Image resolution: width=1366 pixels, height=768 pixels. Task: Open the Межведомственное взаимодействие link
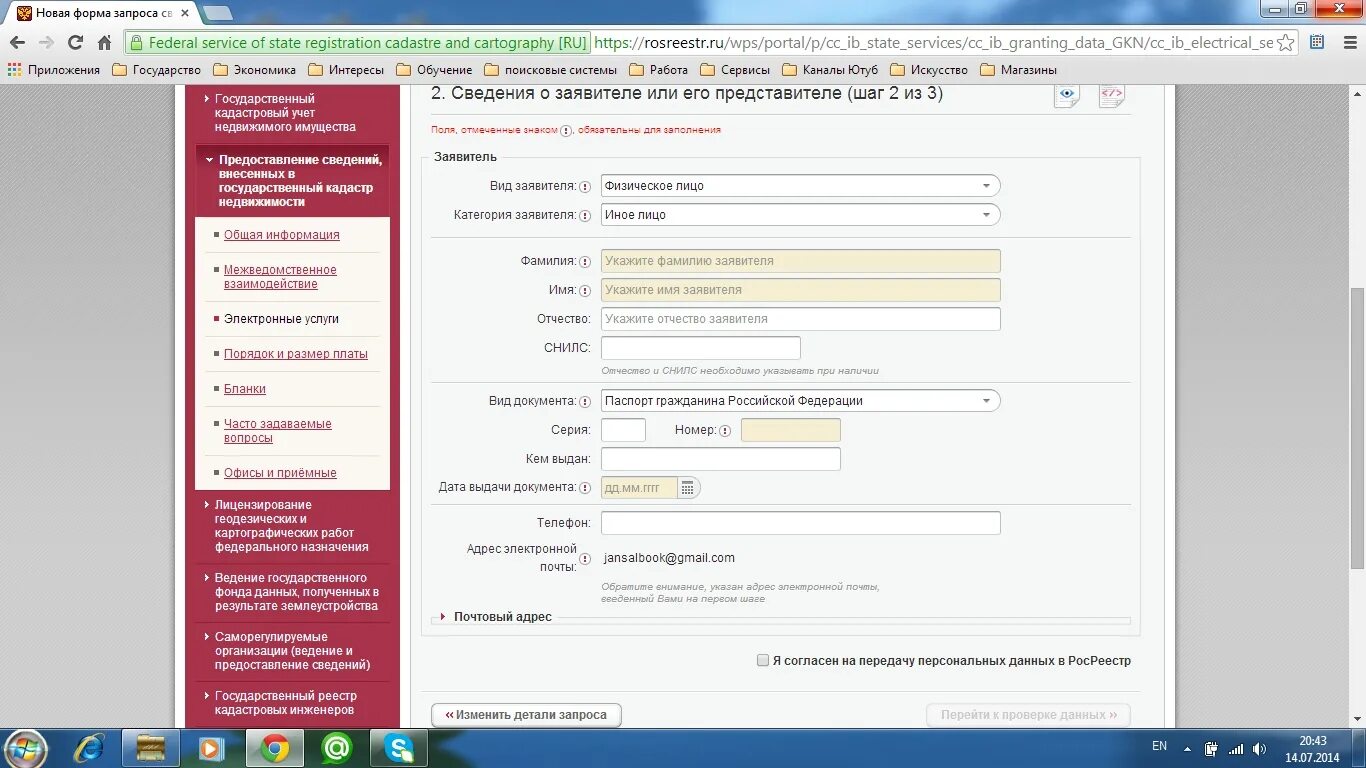pyautogui.click(x=280, y=277)
